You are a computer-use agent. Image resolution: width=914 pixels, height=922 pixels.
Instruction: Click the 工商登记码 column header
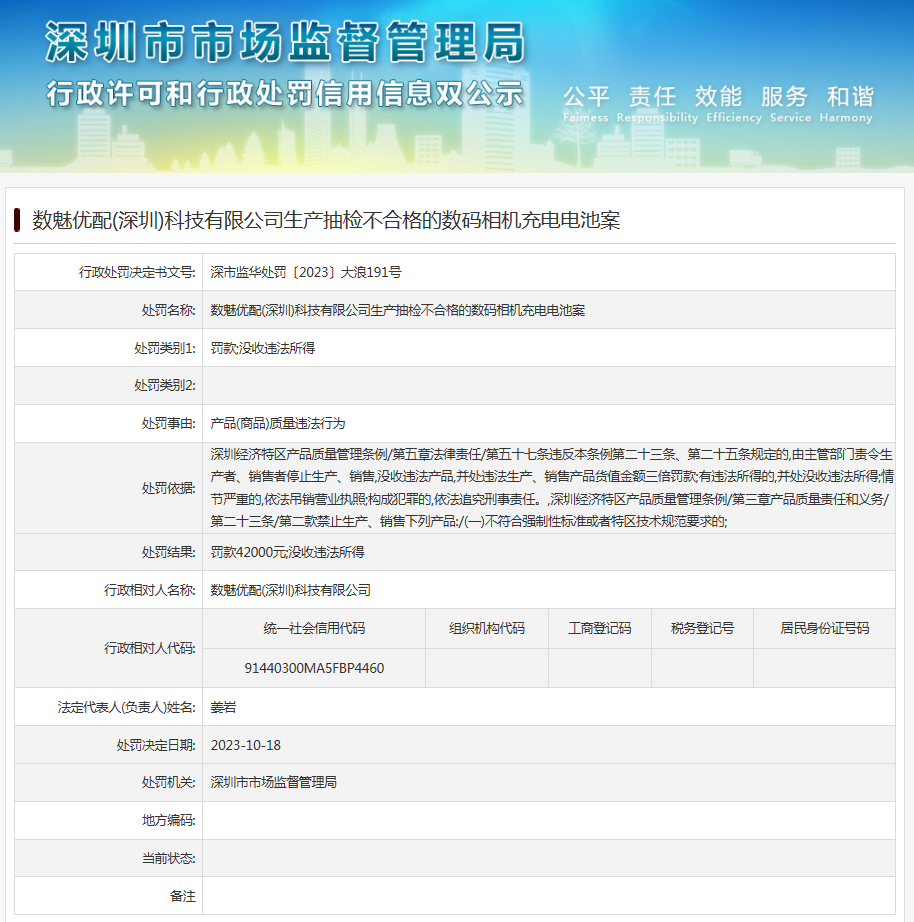599,628
